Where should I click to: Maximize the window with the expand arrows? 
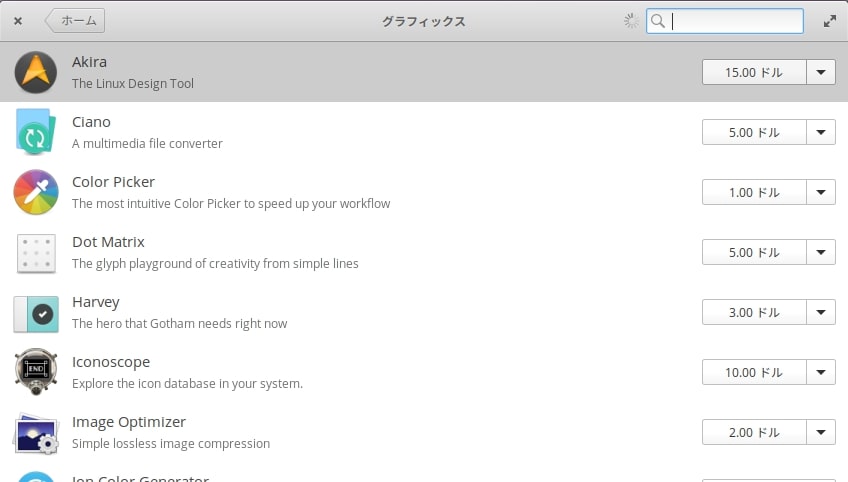tap(829, 21)
